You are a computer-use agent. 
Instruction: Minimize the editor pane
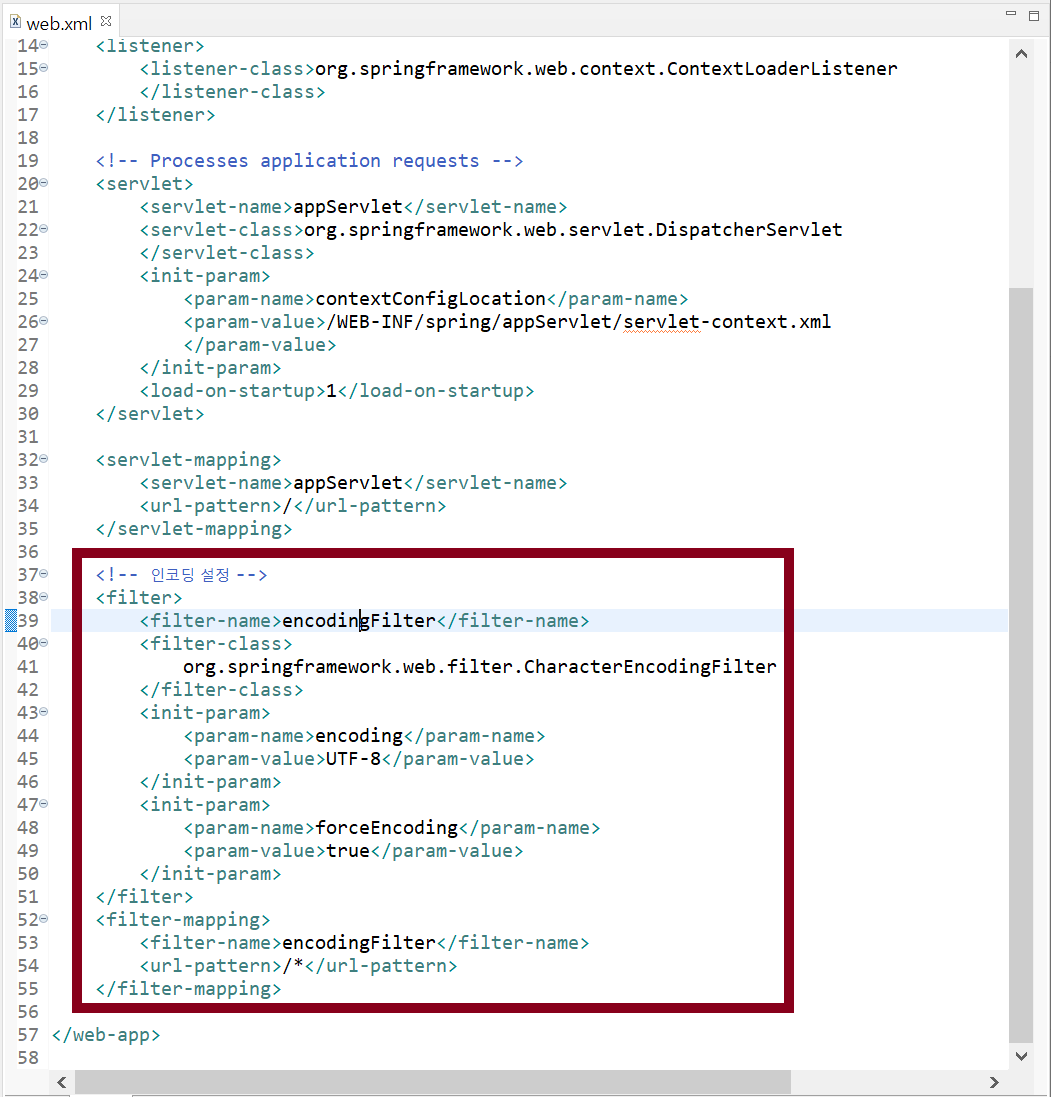(1010, 13)
